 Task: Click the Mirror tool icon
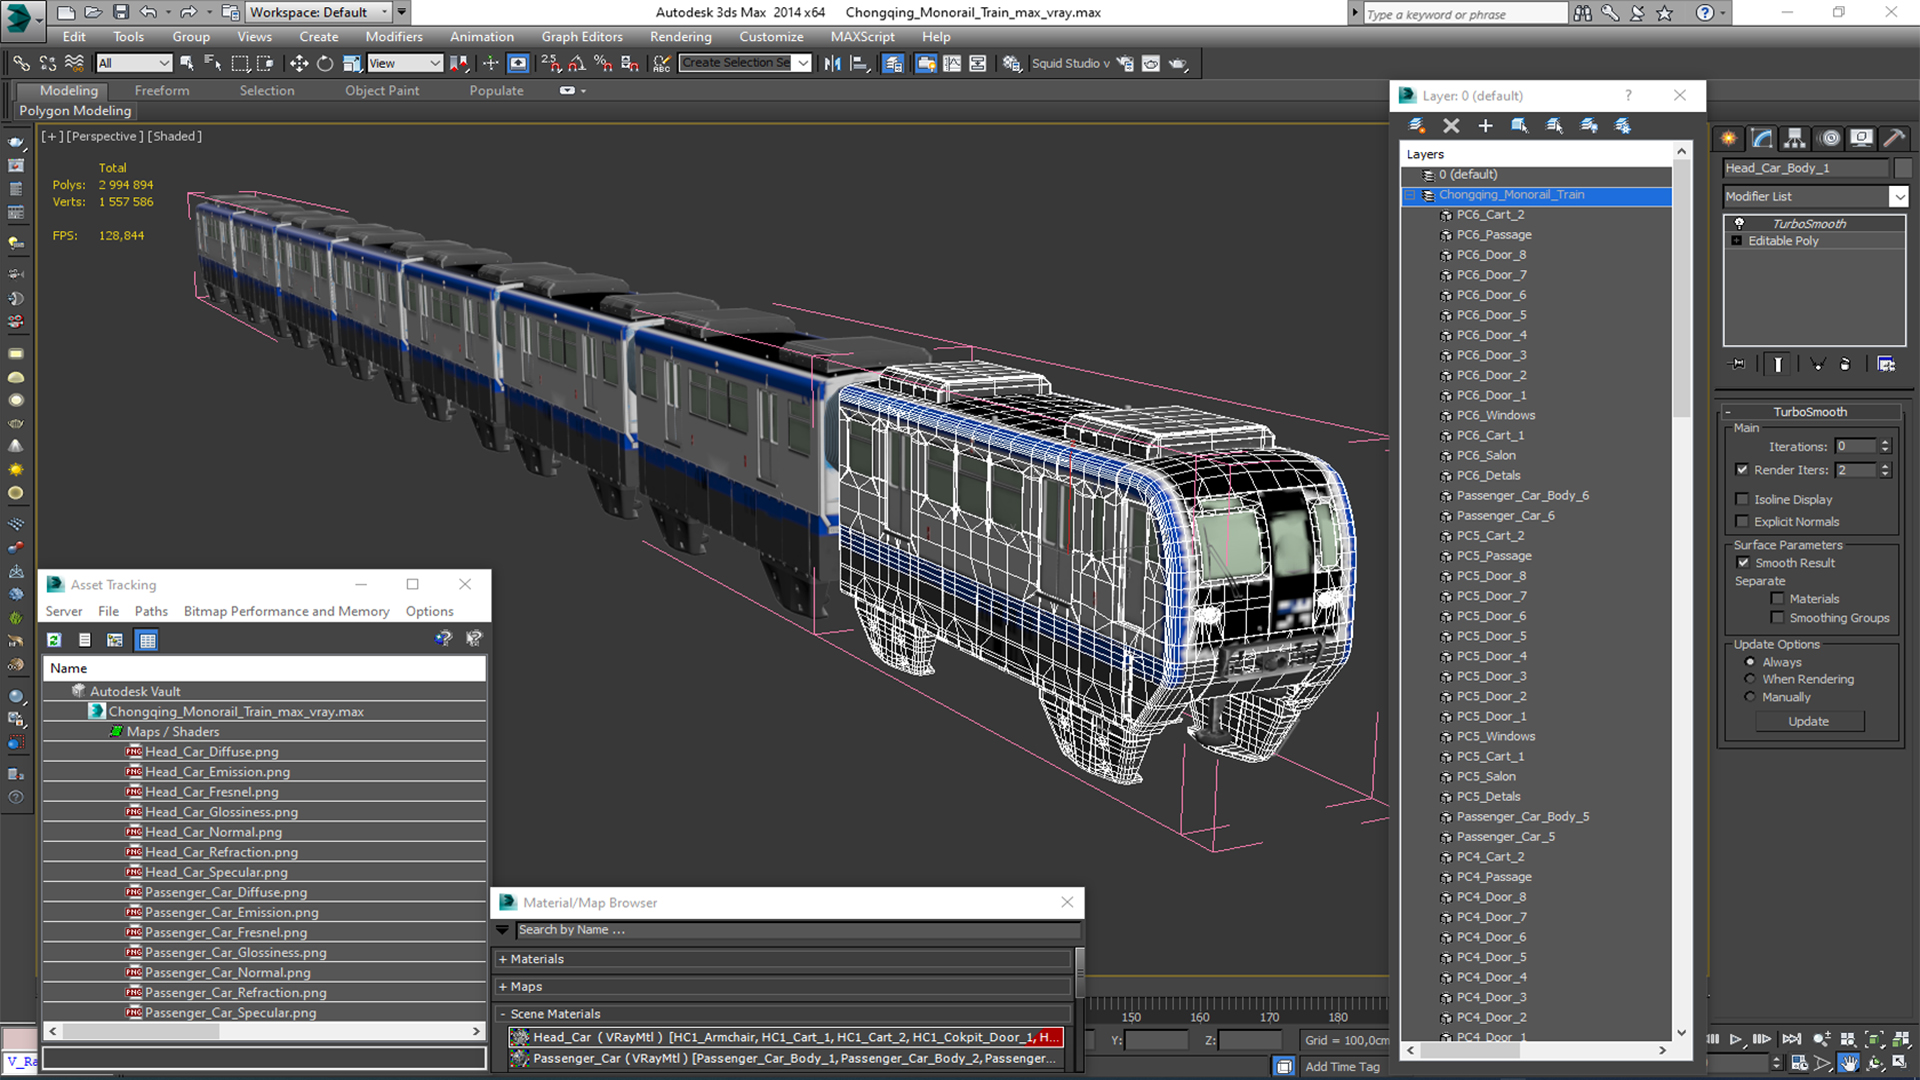tap(832, 63)
